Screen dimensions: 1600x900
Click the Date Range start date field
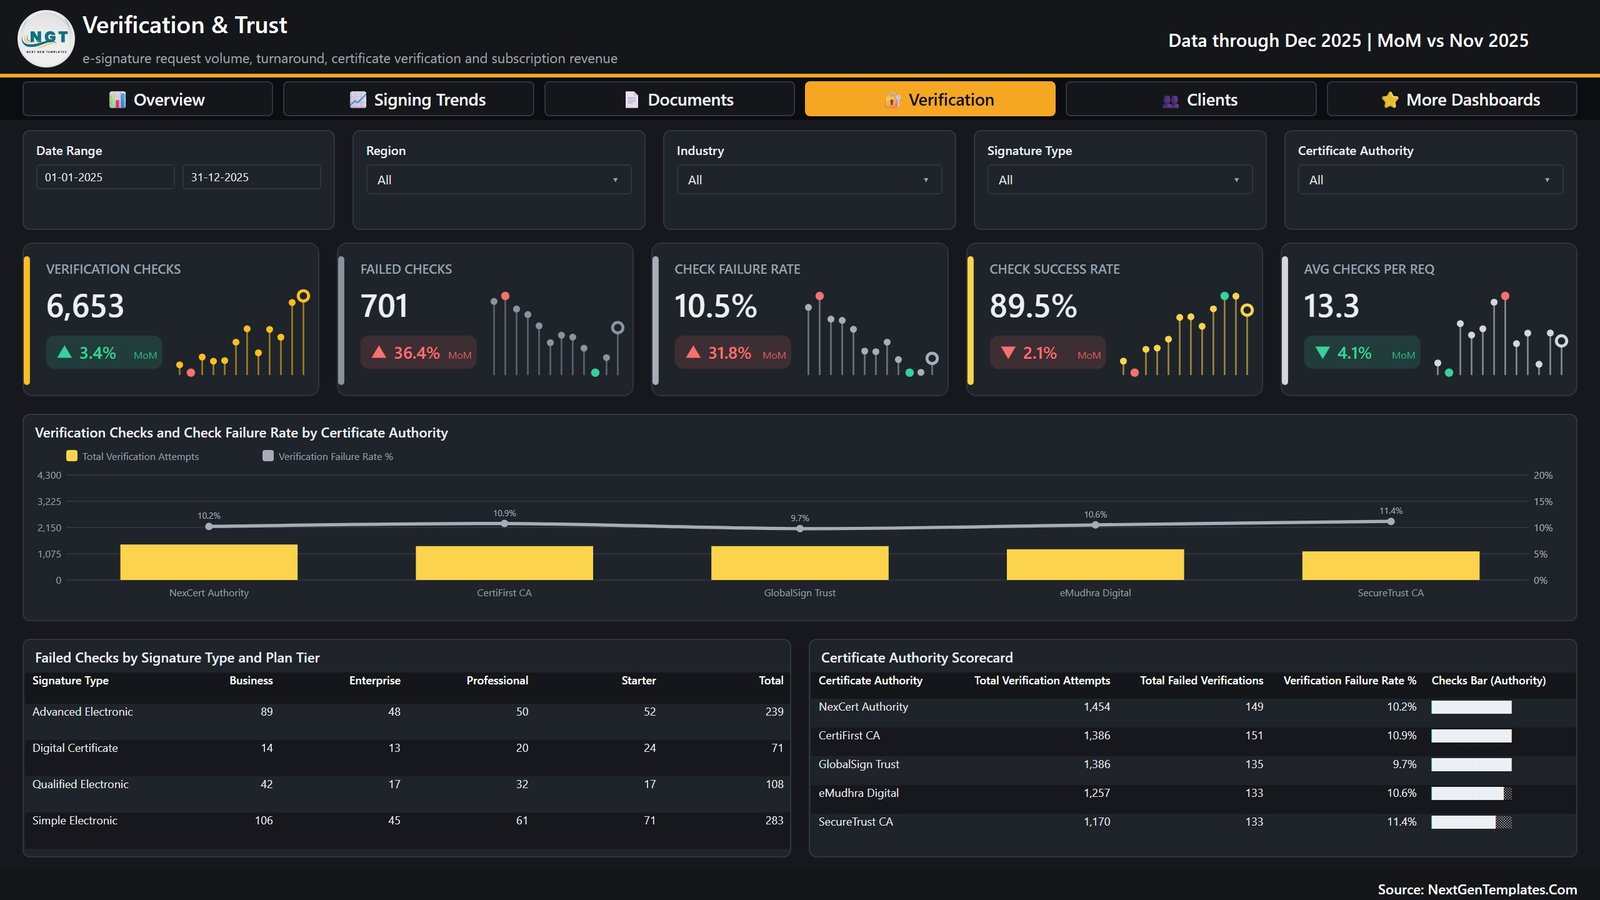coord(105,177)
